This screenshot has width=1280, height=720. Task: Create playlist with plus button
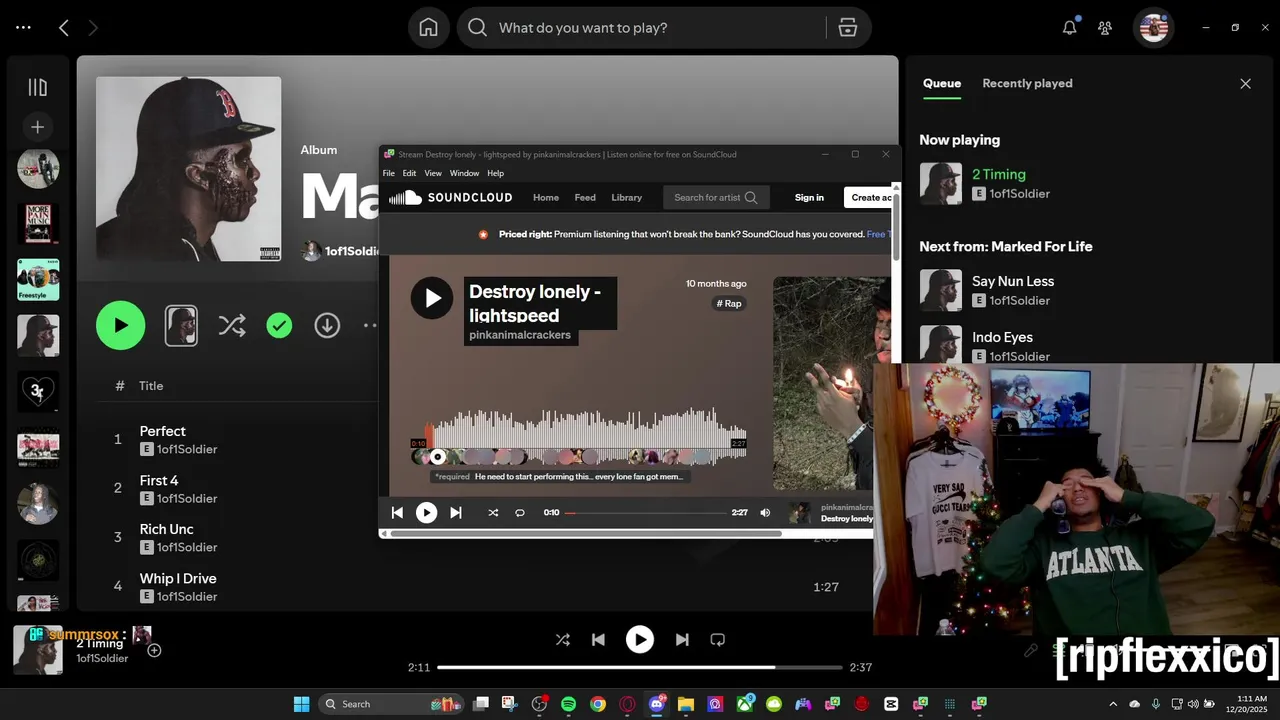click(37, 127)
